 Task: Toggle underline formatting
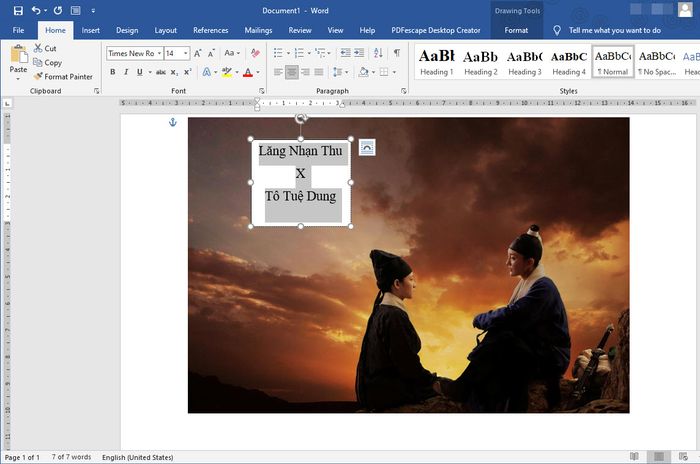click(140, 72)
